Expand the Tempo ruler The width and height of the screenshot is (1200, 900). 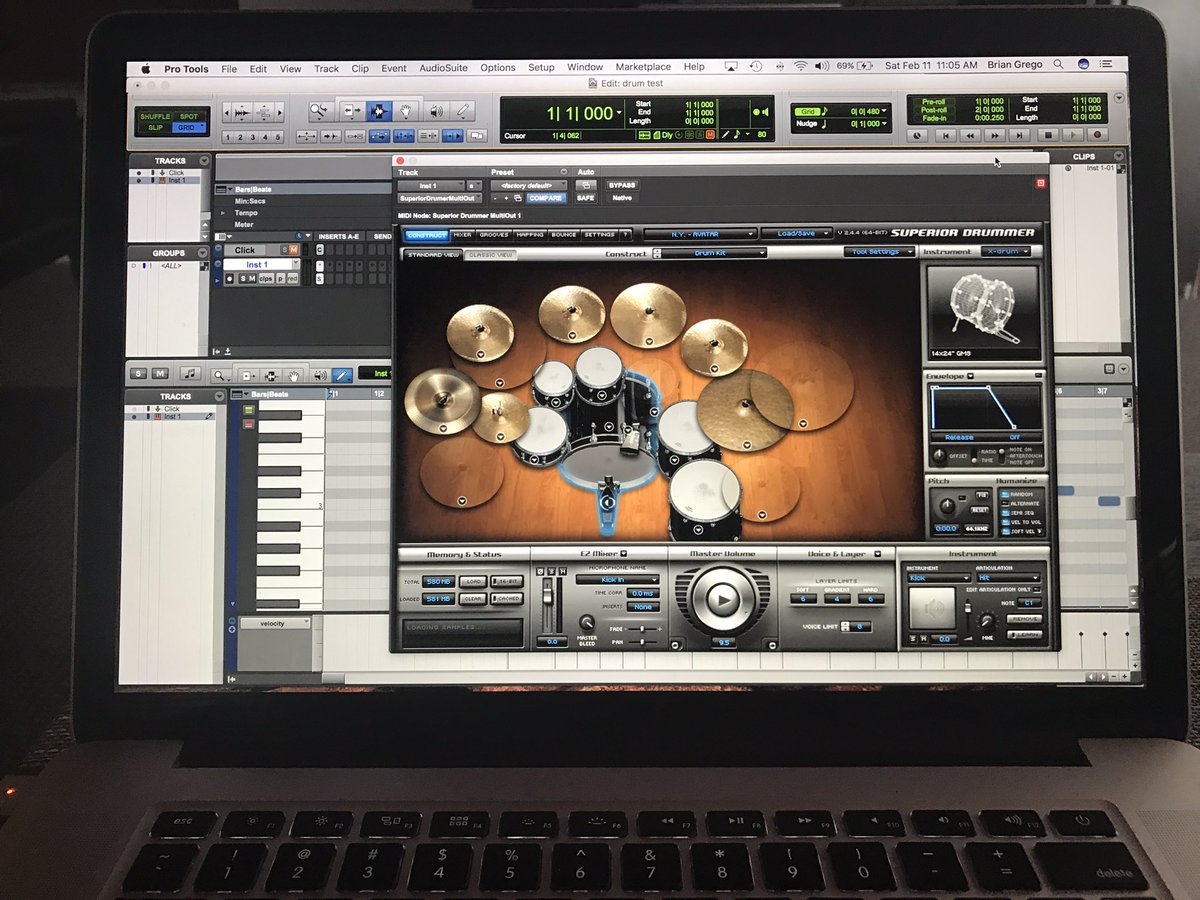tap(221, 213)
